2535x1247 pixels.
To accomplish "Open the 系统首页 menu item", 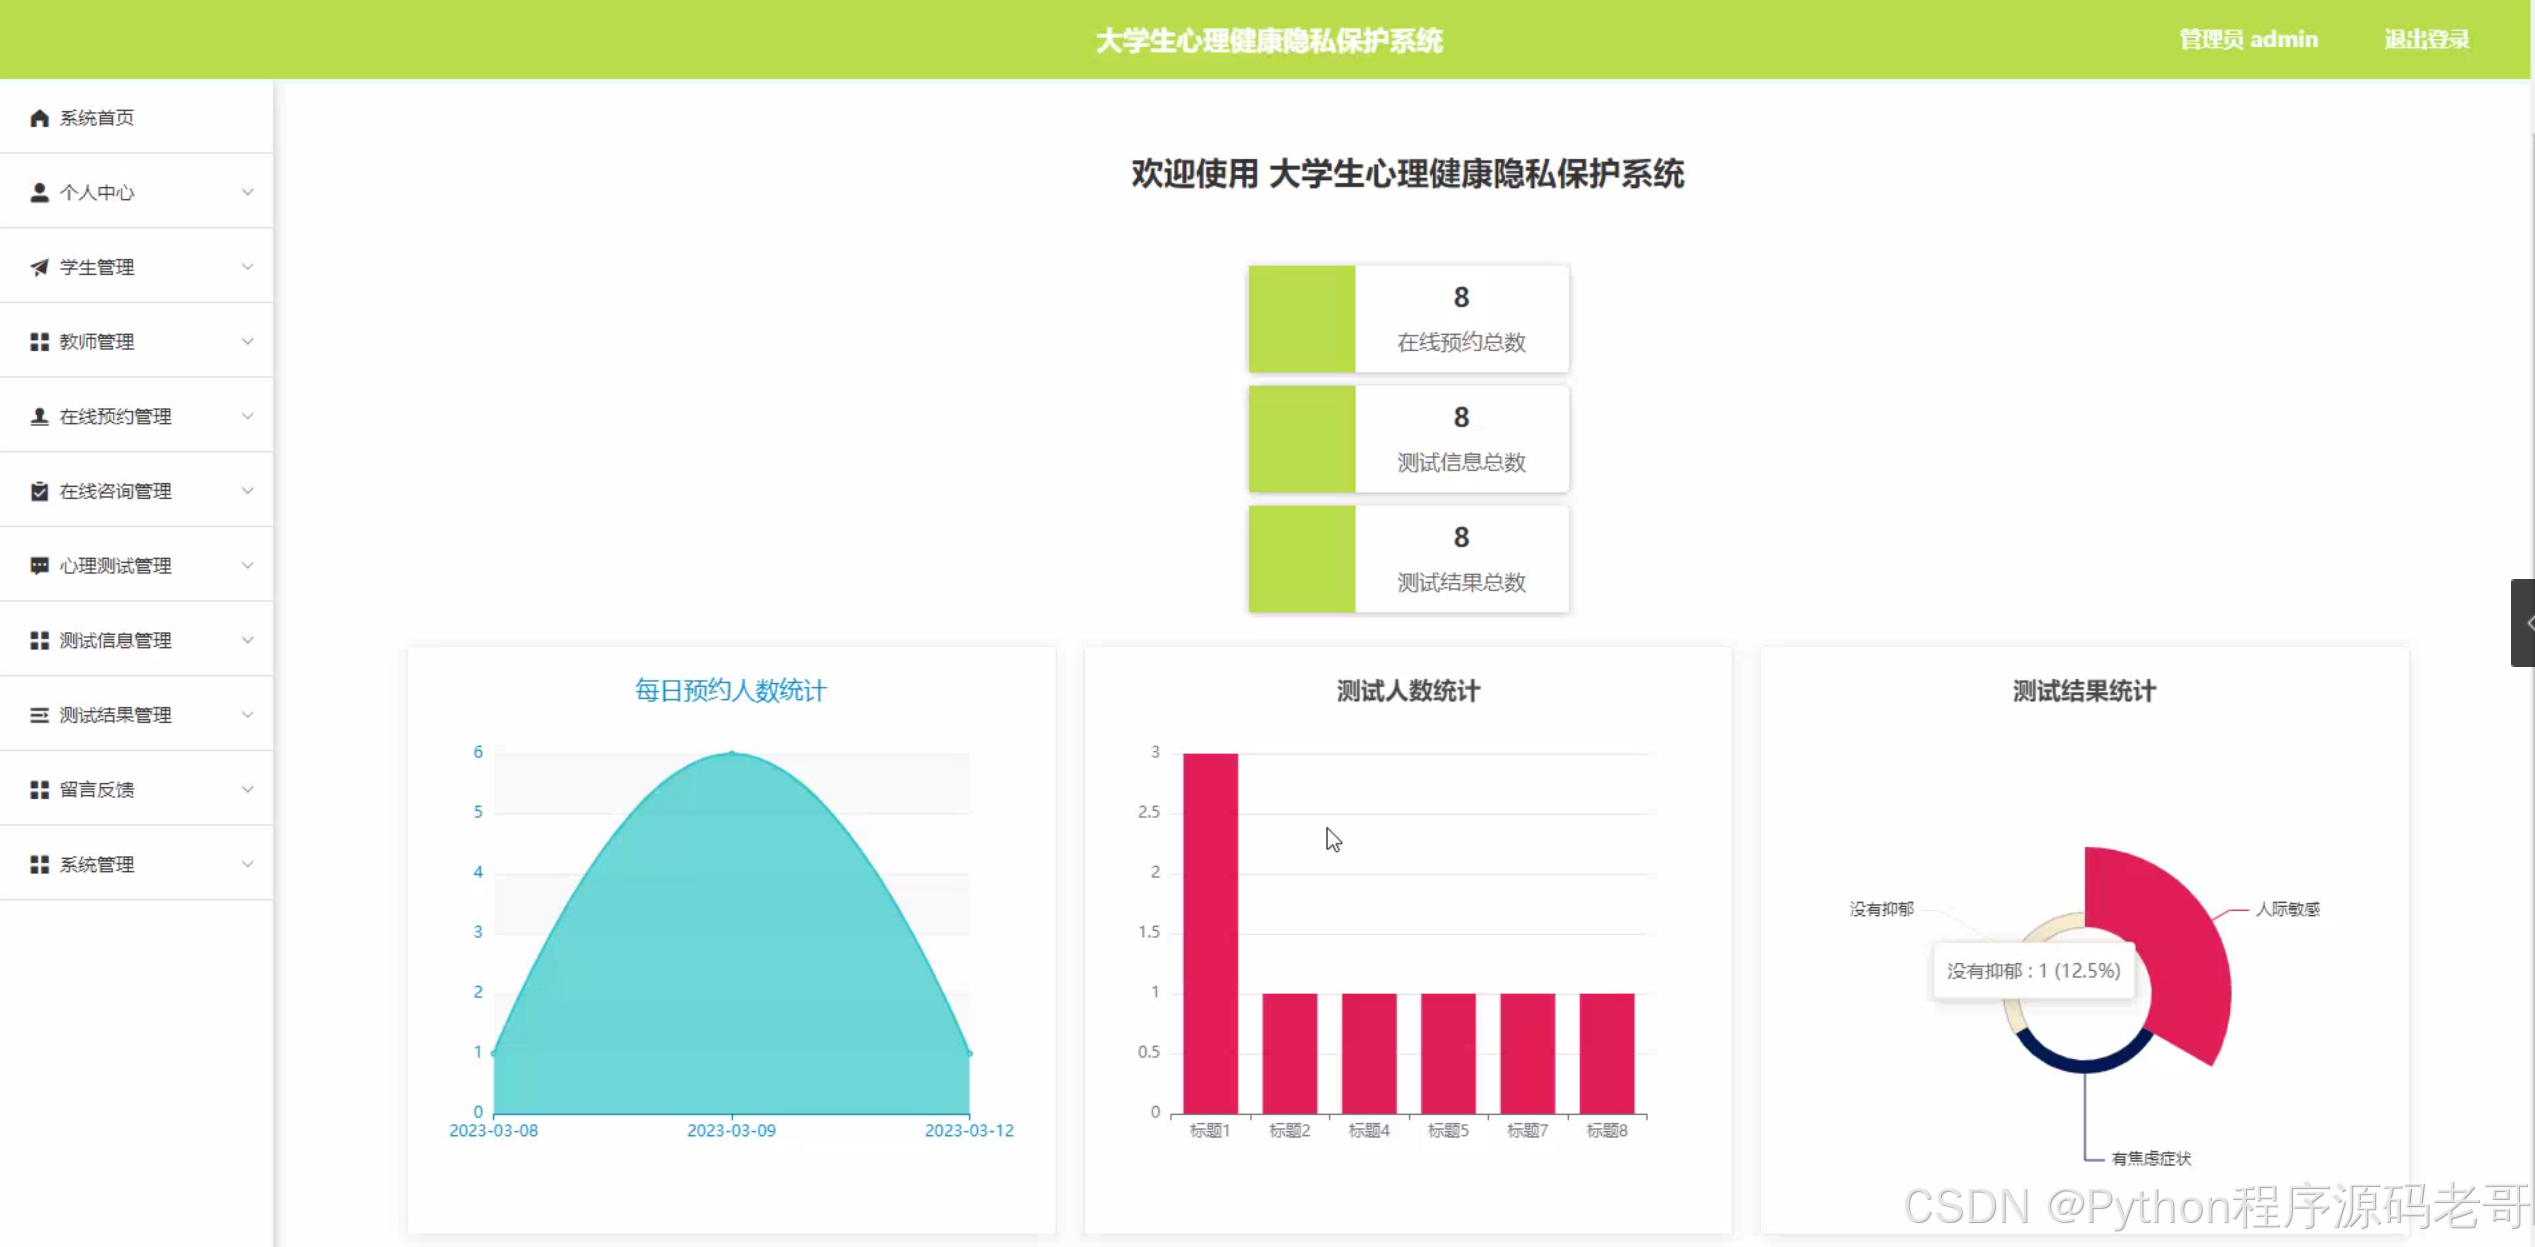I will point(96,118).
